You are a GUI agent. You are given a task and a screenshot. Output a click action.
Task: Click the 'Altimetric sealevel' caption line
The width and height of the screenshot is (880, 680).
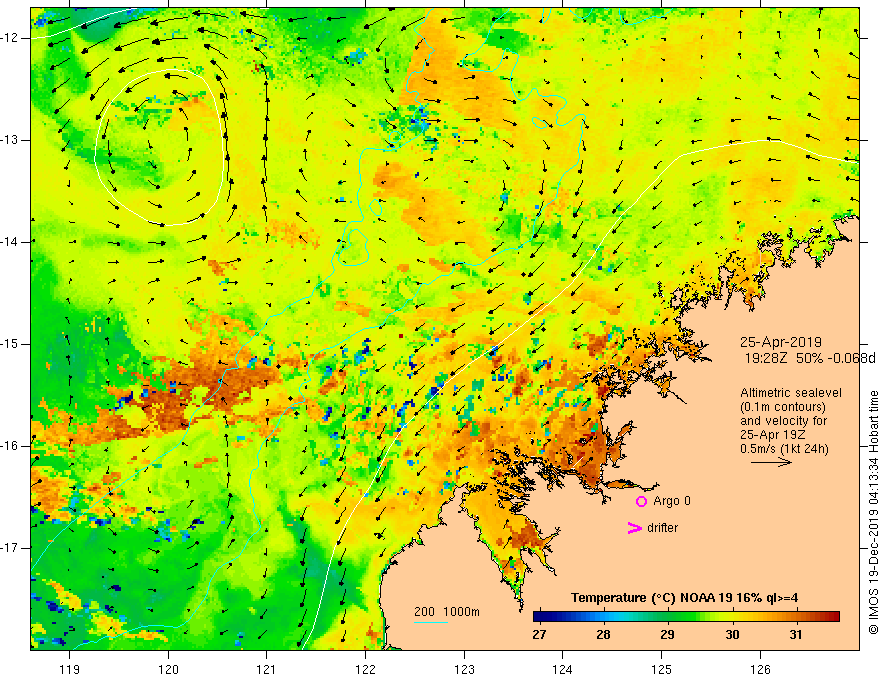pyautogui.click(x=791, y=393)
